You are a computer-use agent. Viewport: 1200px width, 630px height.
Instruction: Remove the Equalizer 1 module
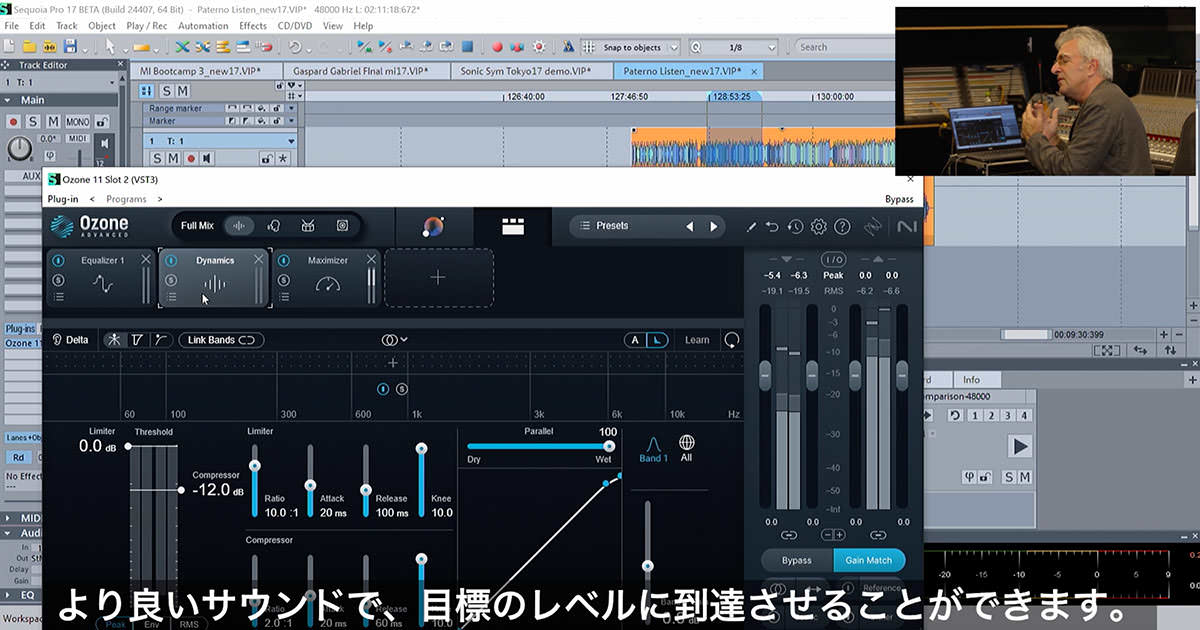[146, 260]
